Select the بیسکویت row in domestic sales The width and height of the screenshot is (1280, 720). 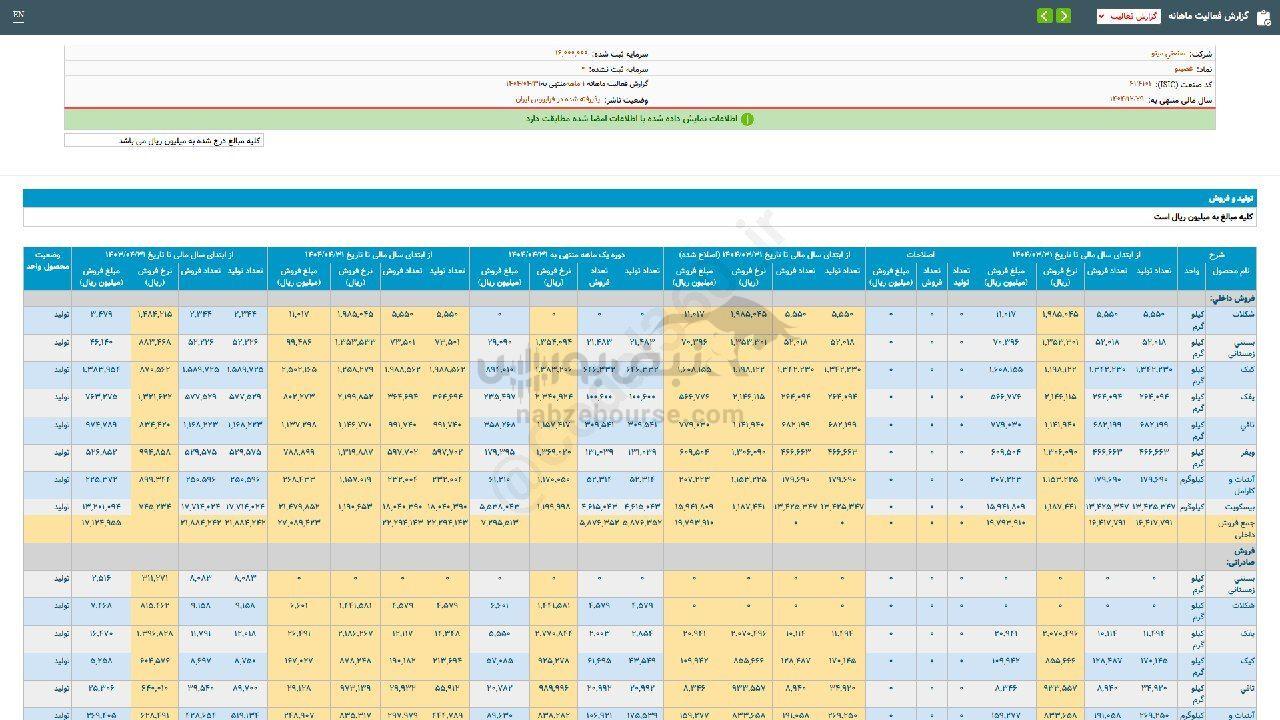pyautogui.click(x=640, y=507)
